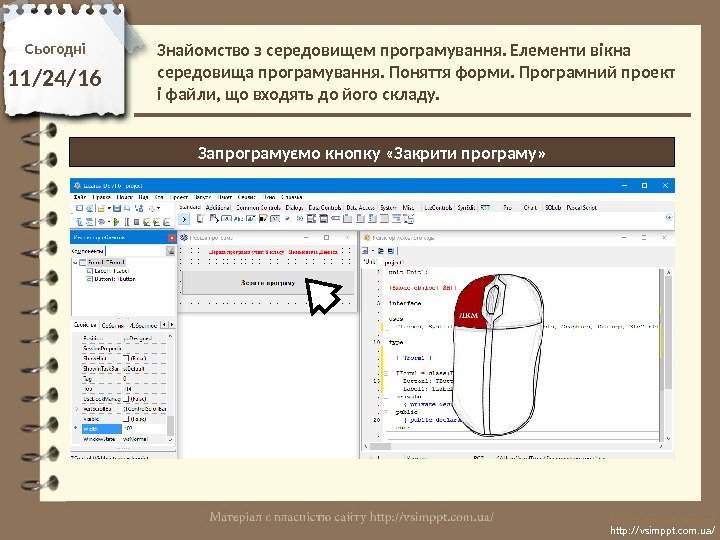Select Label1: TLabel in the component tree
Image resolution: width=720 pixels, height=540 pixels.
(x=112, y=271)
